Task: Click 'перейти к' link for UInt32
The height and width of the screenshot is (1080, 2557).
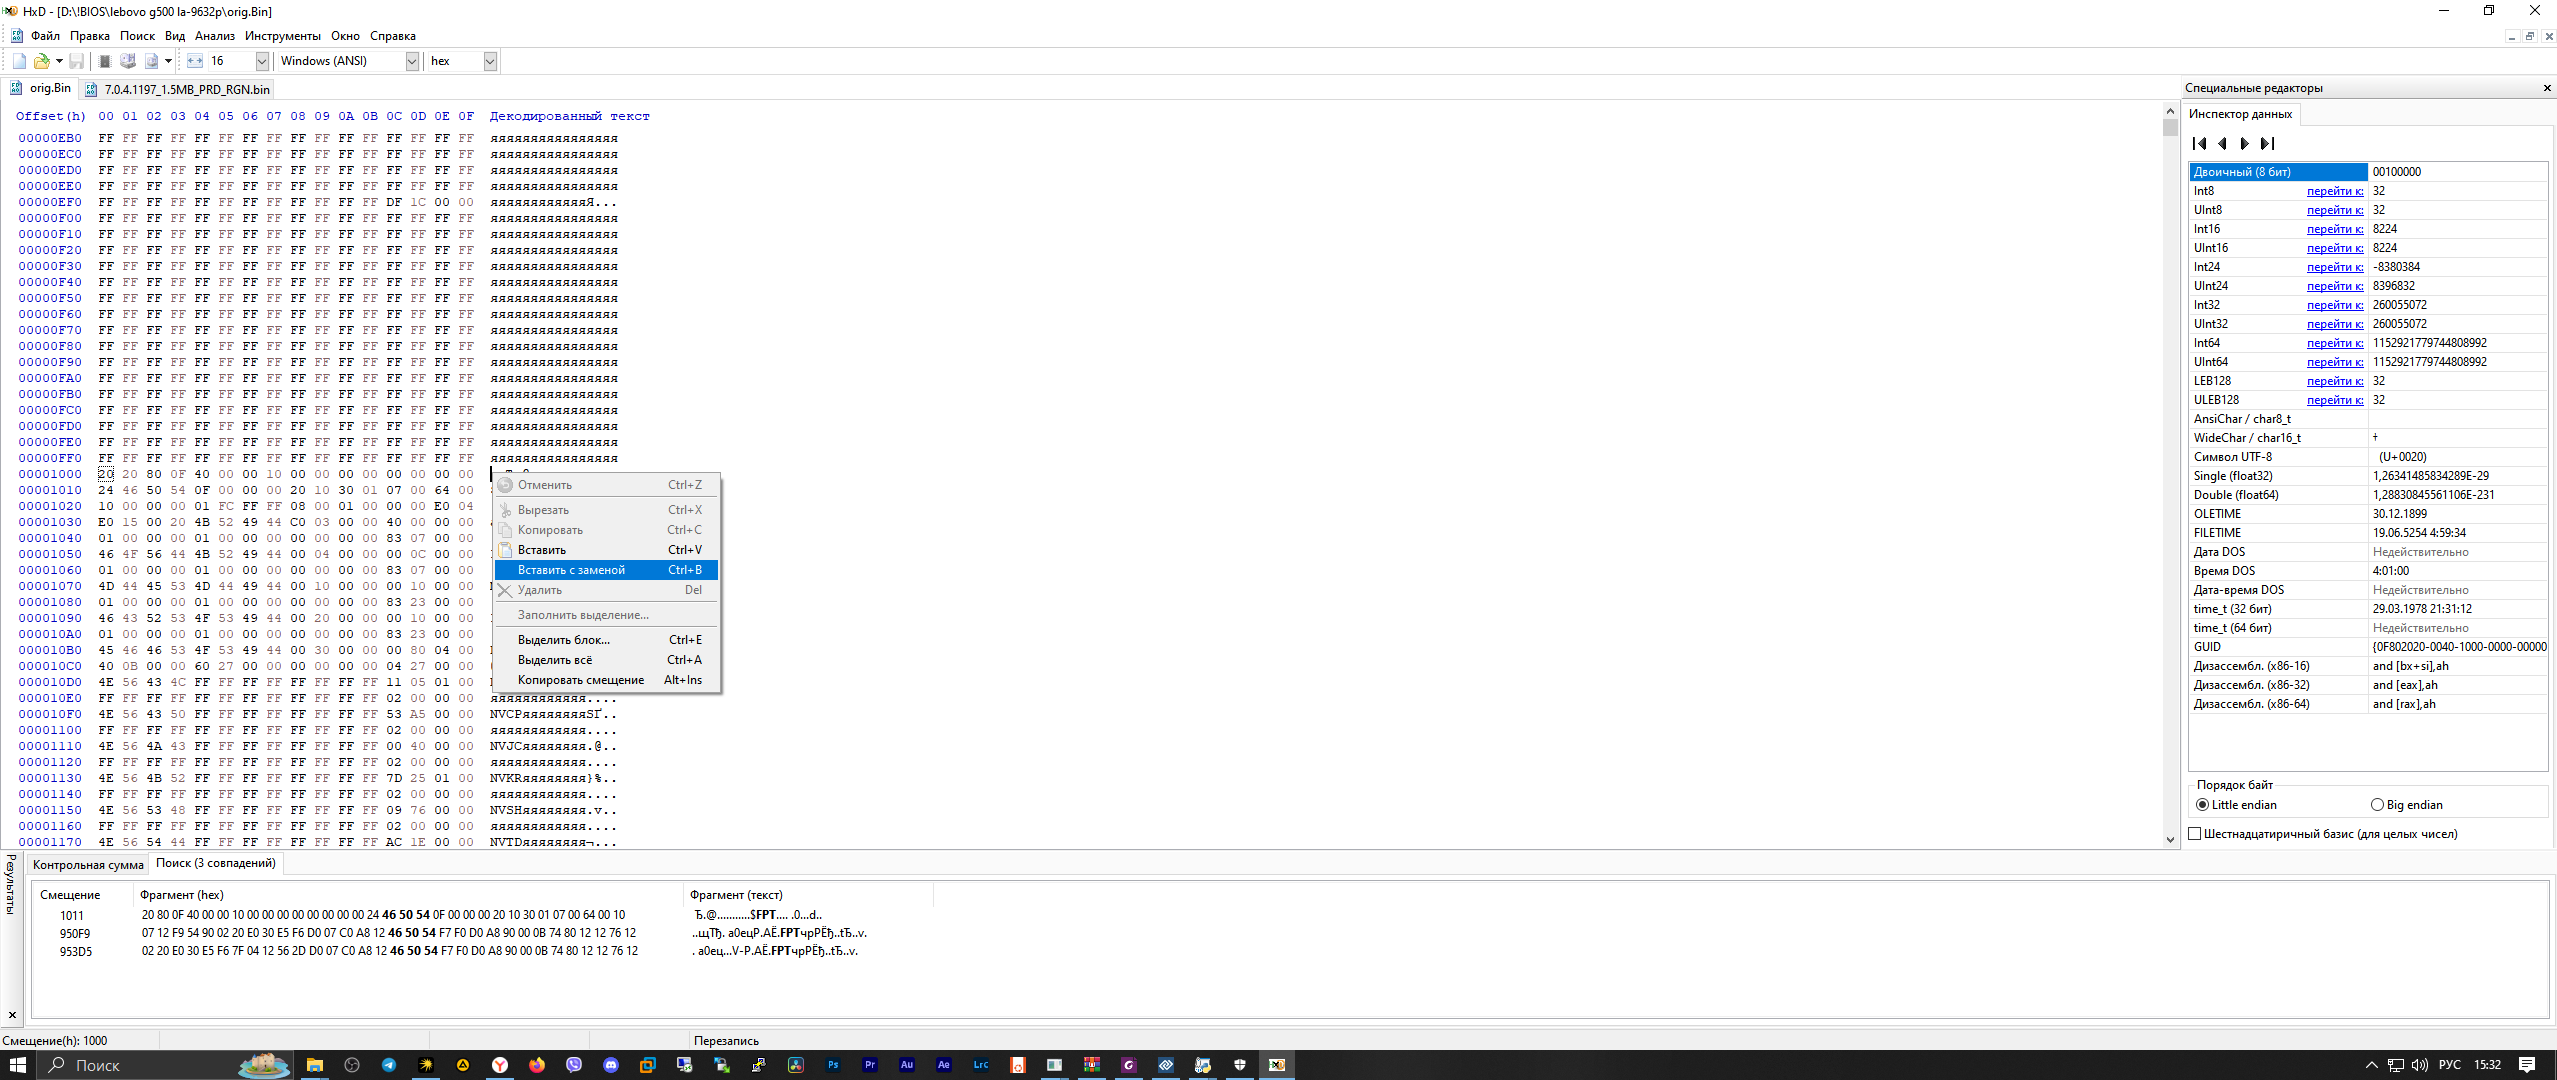Action: click(x=2334, y=324)
